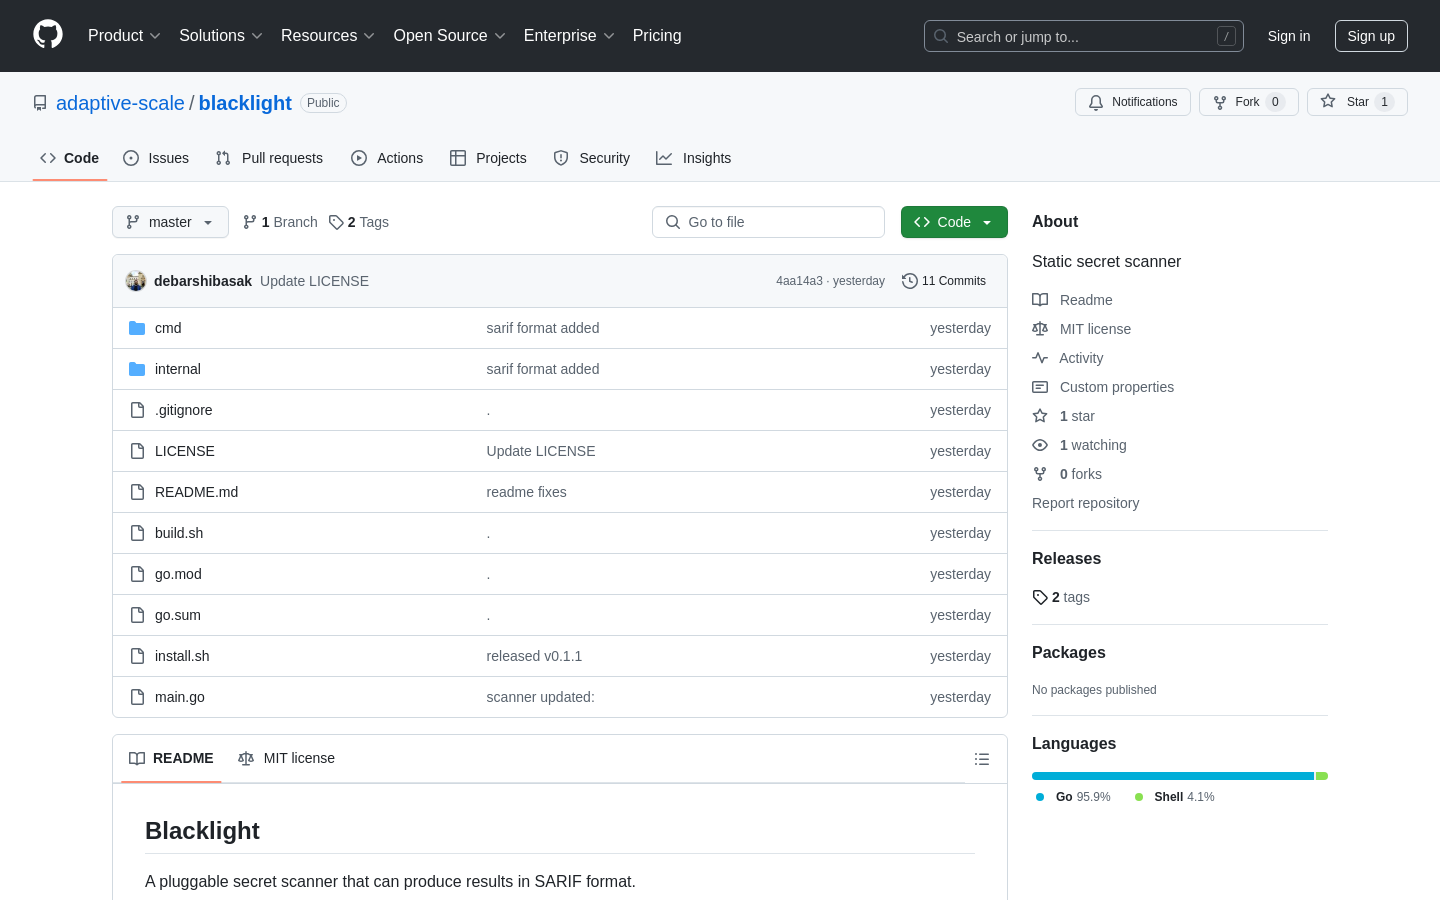Open the 11 Commits history link
The width and height of the screenshot is (1440, 900).
[x=944, y=281]
